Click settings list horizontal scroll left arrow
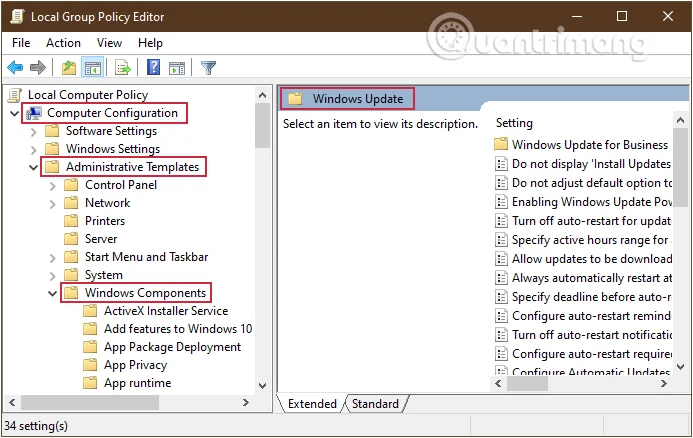The height and width of the screenshot is (438, 693). (498, 383)
